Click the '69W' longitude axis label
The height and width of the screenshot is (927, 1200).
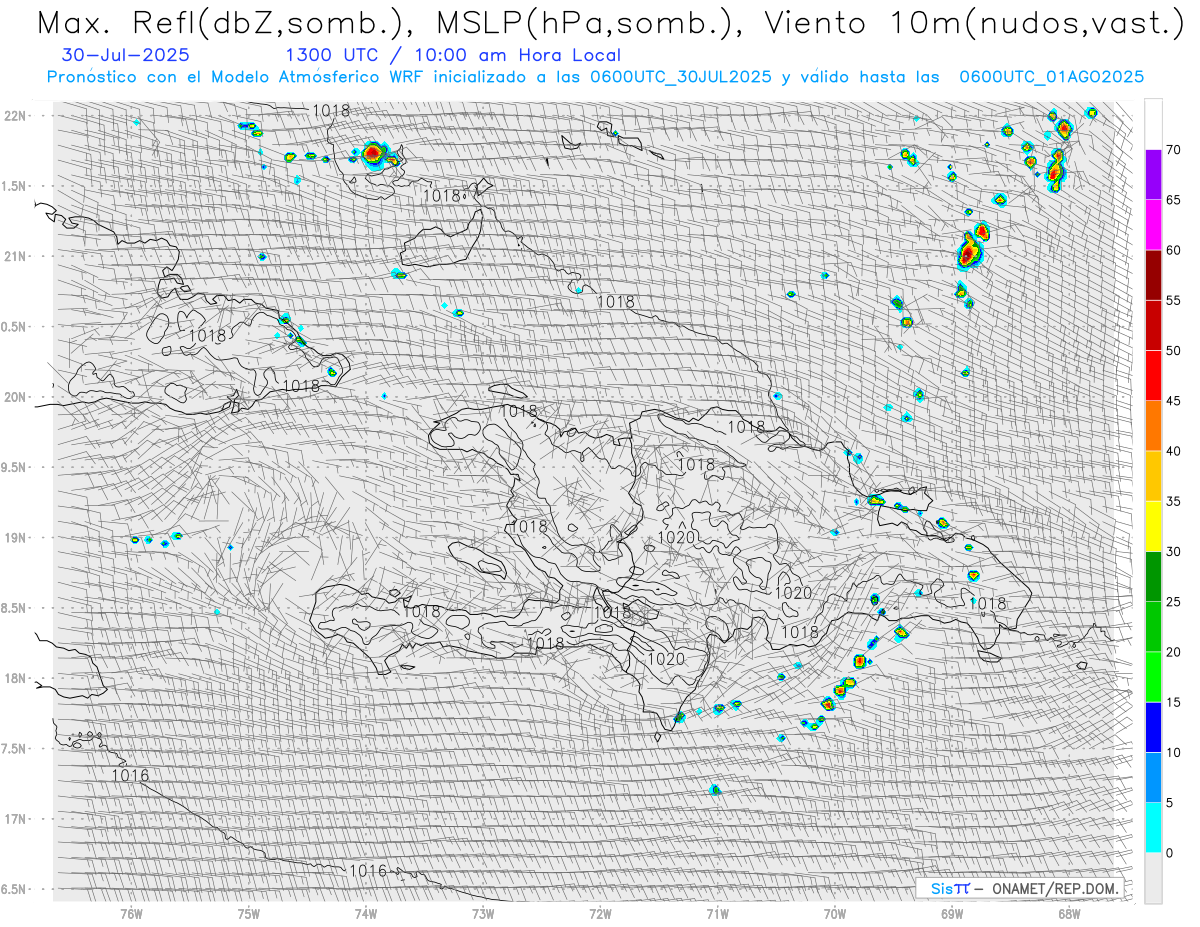tap(952, 913)
